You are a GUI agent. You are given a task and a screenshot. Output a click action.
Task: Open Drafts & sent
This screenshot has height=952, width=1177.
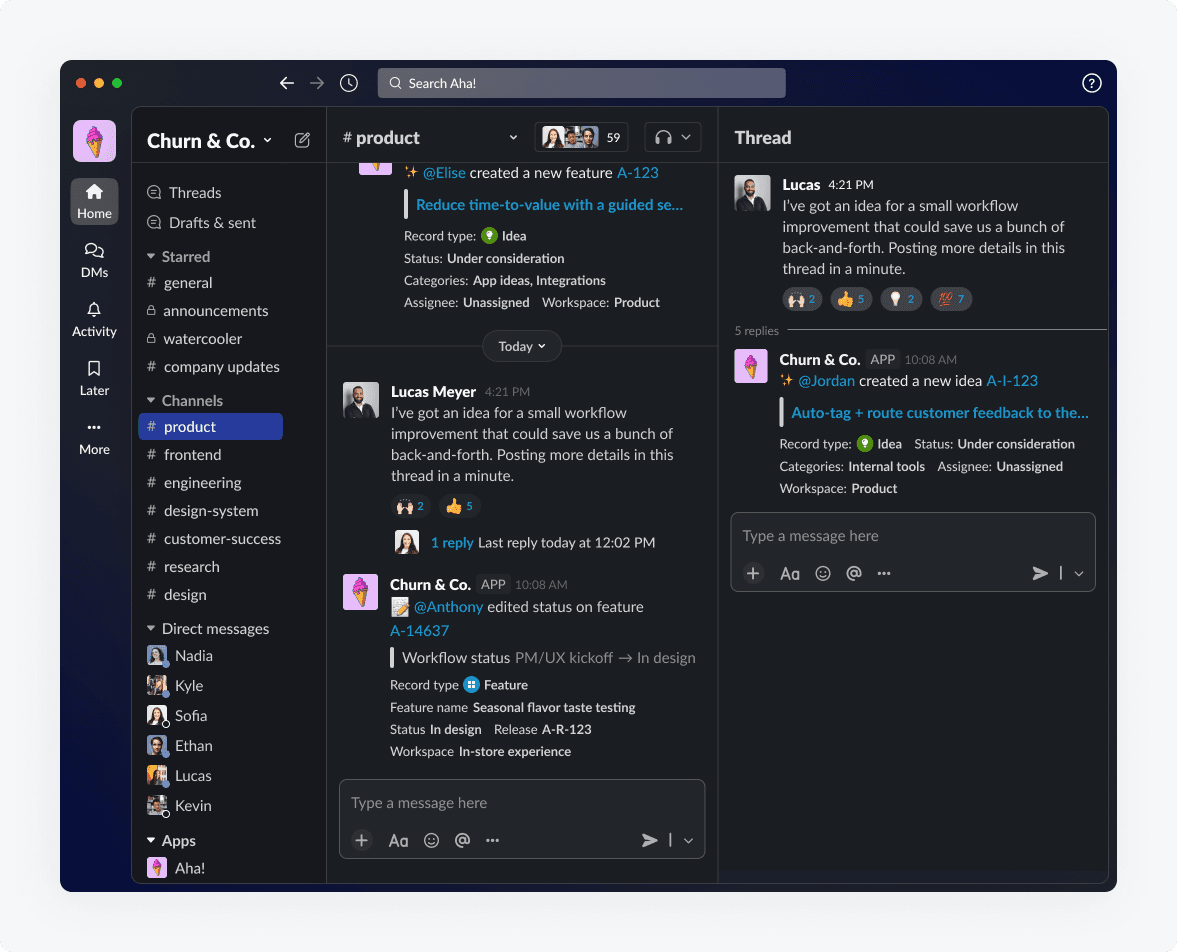(x=201, y=223)
